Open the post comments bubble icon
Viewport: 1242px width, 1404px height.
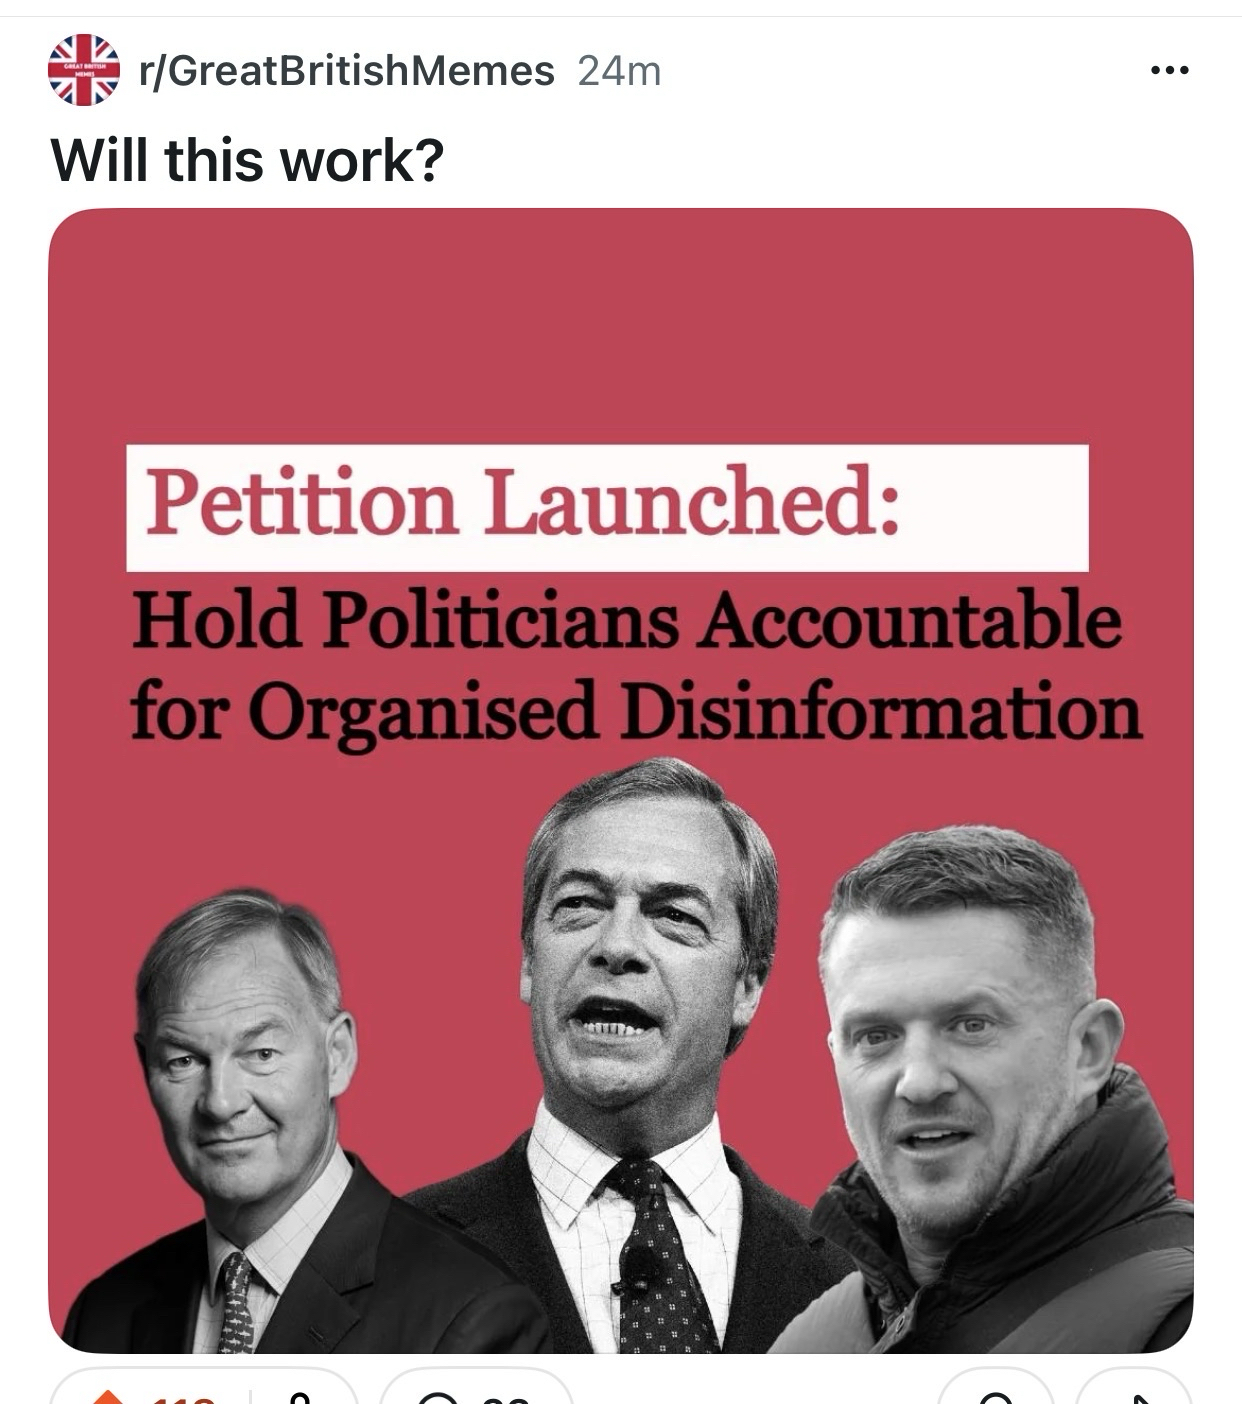coord(437,1398)
